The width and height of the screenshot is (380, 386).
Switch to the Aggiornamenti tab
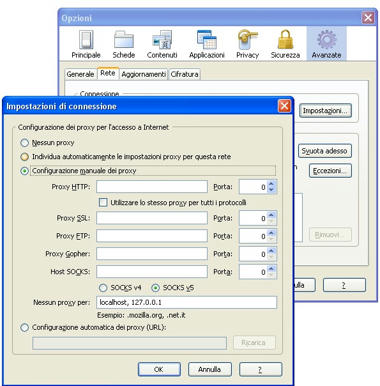click(143, 74)
